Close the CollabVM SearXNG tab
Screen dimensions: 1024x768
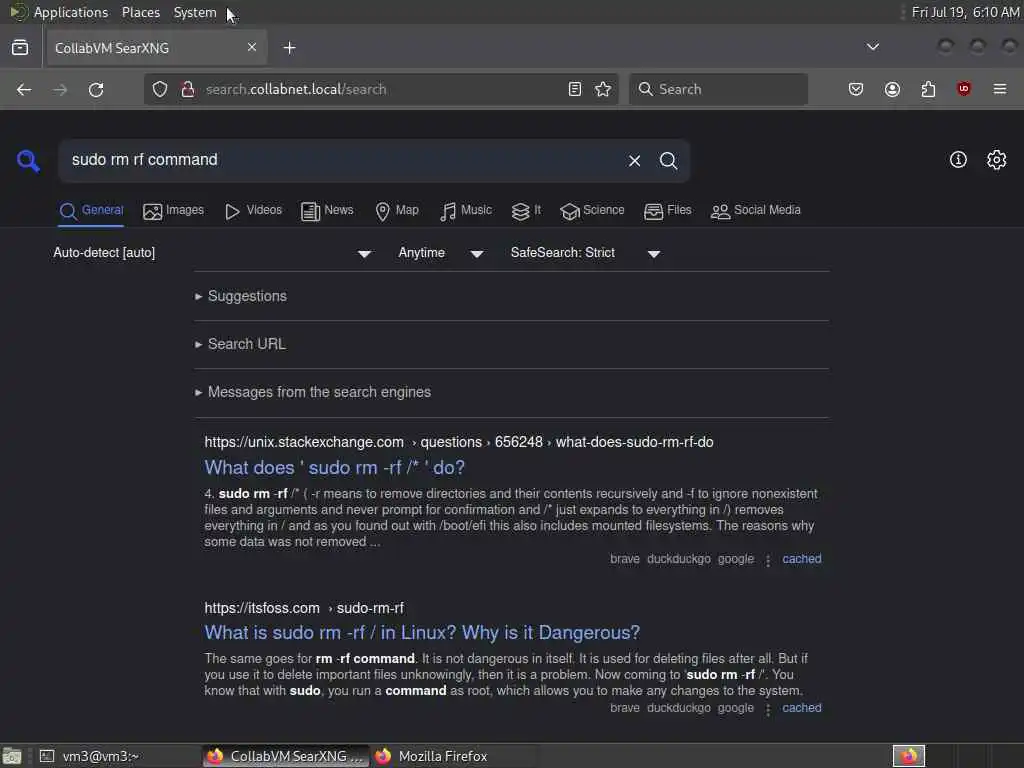pyautogui.click(x=252, y=47)
